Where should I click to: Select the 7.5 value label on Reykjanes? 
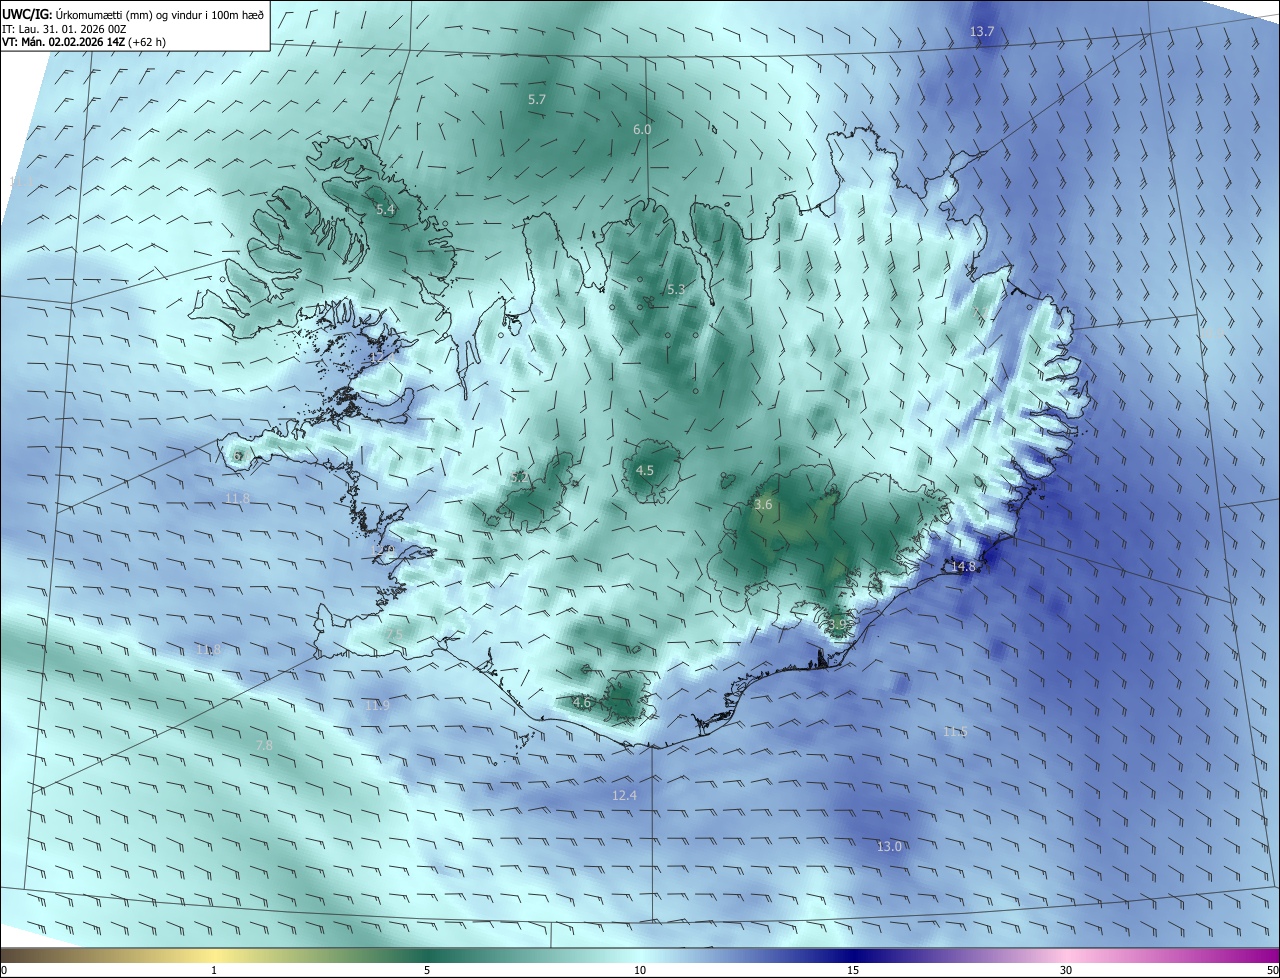[x=394, y=635]
